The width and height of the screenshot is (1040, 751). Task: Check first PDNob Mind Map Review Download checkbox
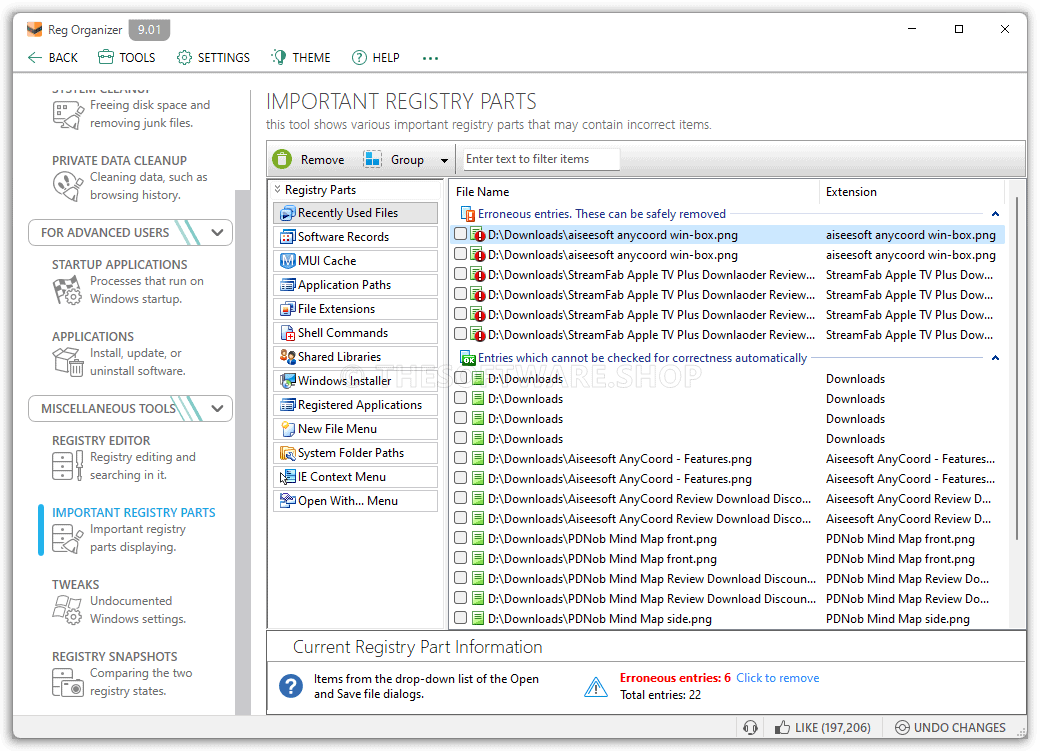click(460, 578)
